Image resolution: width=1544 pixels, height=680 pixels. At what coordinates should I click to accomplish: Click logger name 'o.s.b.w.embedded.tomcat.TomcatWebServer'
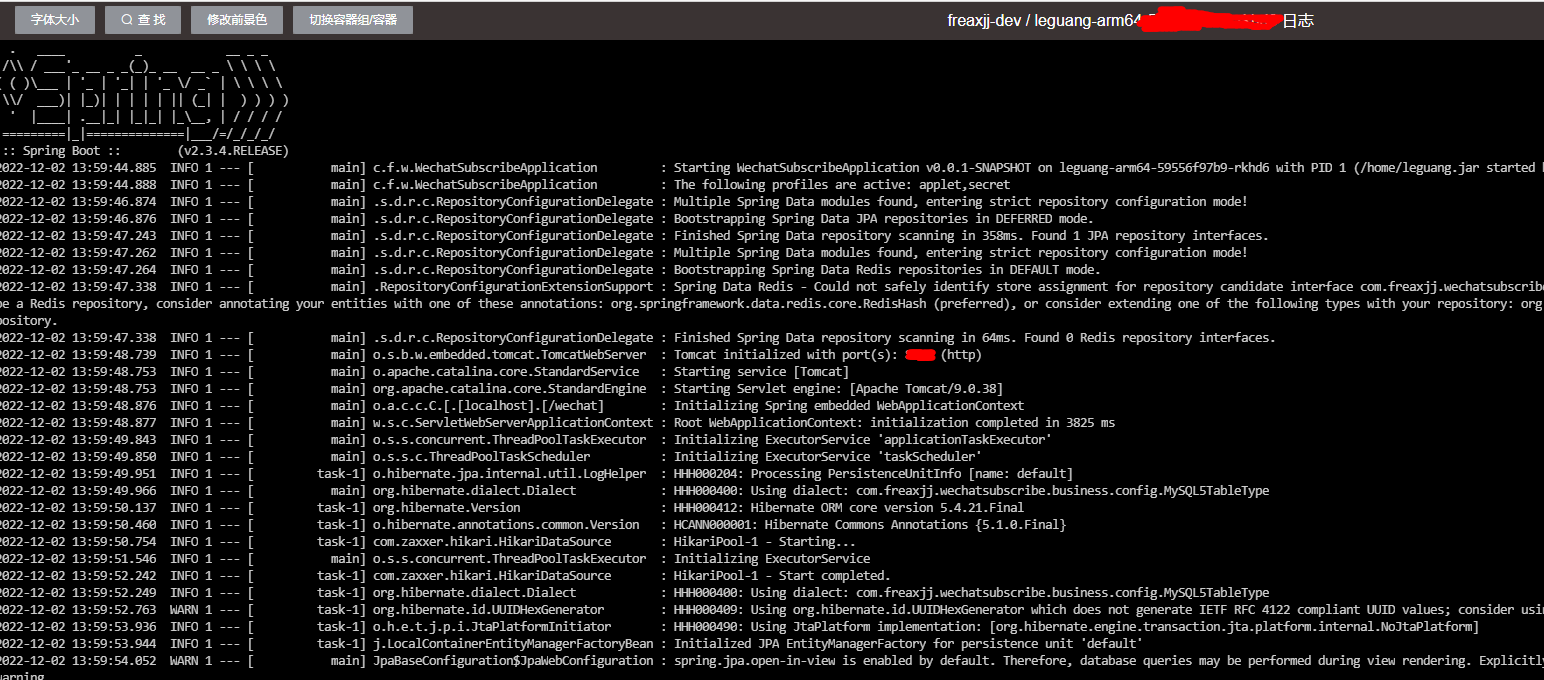pos(510,355)
